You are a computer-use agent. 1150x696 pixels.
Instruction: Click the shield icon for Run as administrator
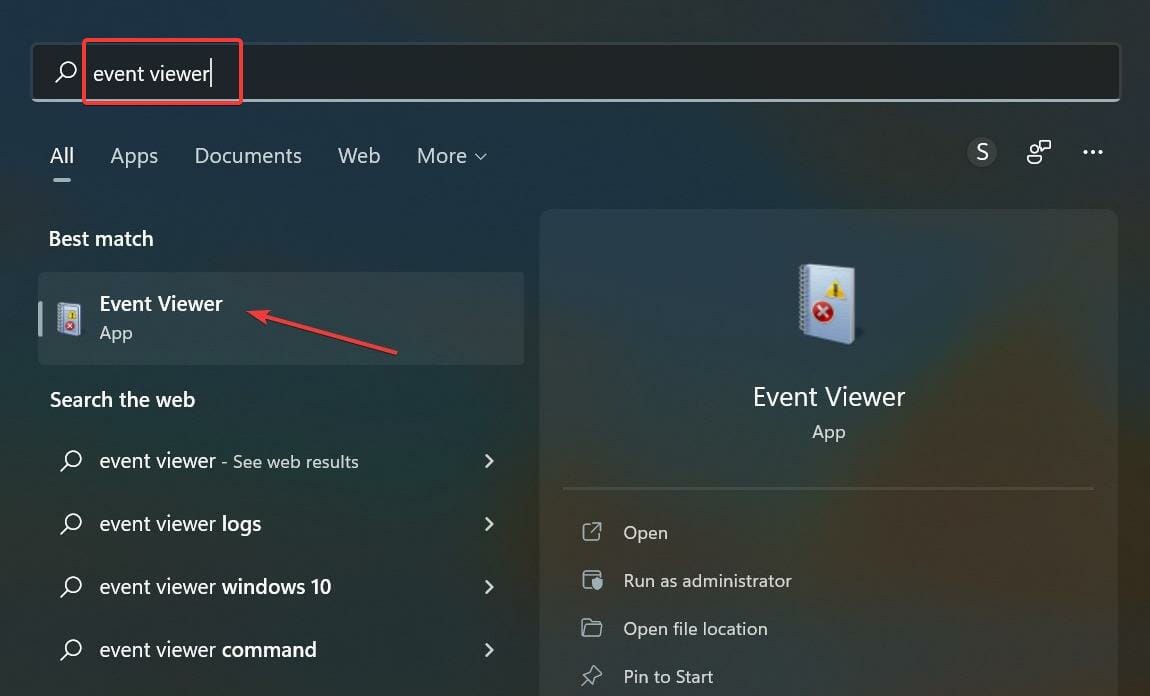click(592, 580)
